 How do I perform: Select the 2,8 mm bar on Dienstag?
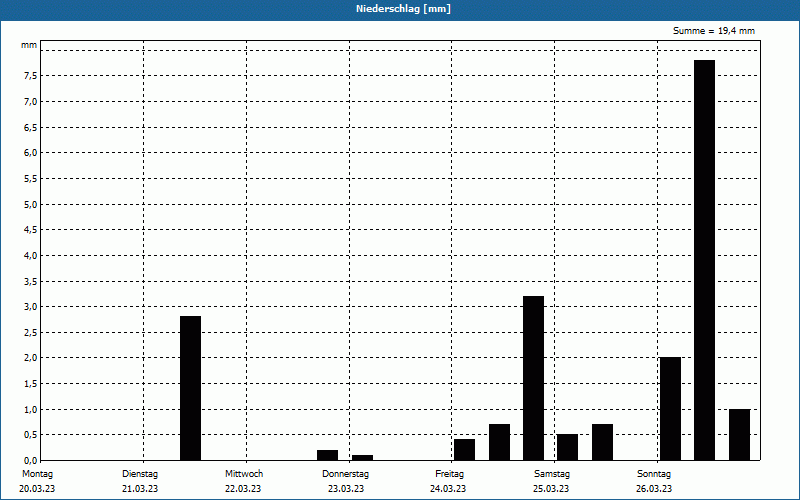pyautogui.click(x=190, y=388)
